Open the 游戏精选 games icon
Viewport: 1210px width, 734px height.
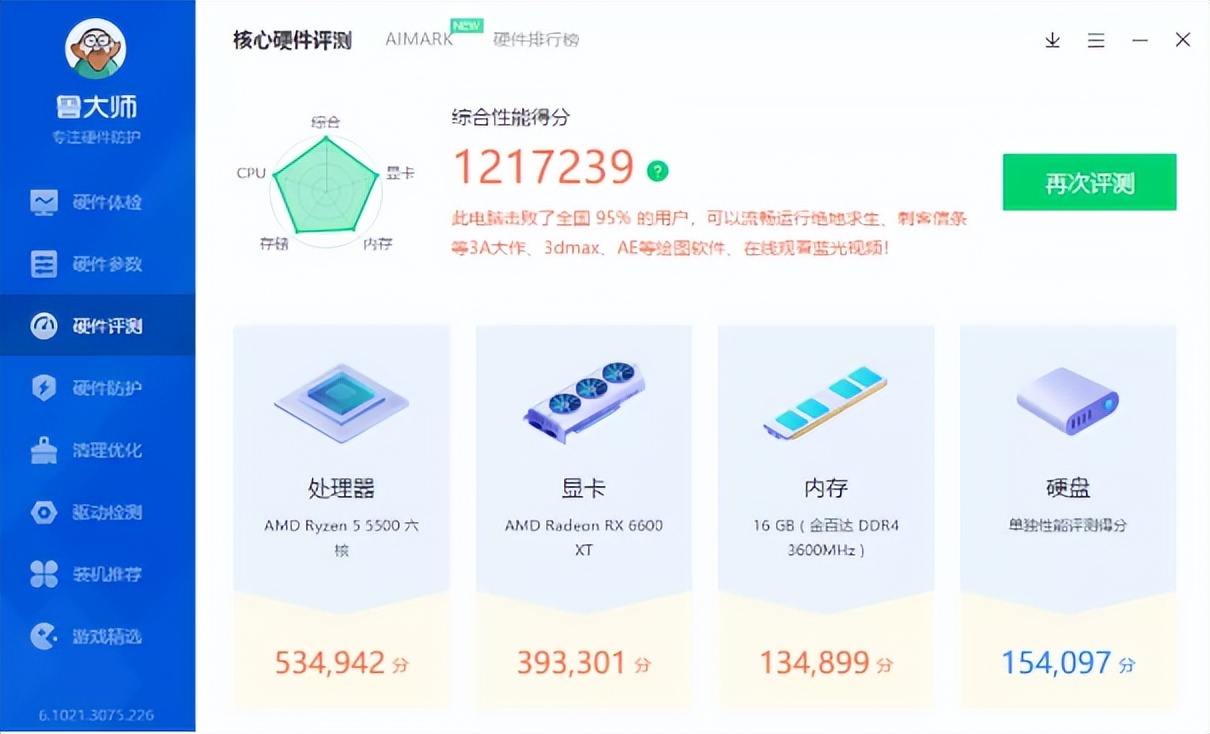(44, 636)
